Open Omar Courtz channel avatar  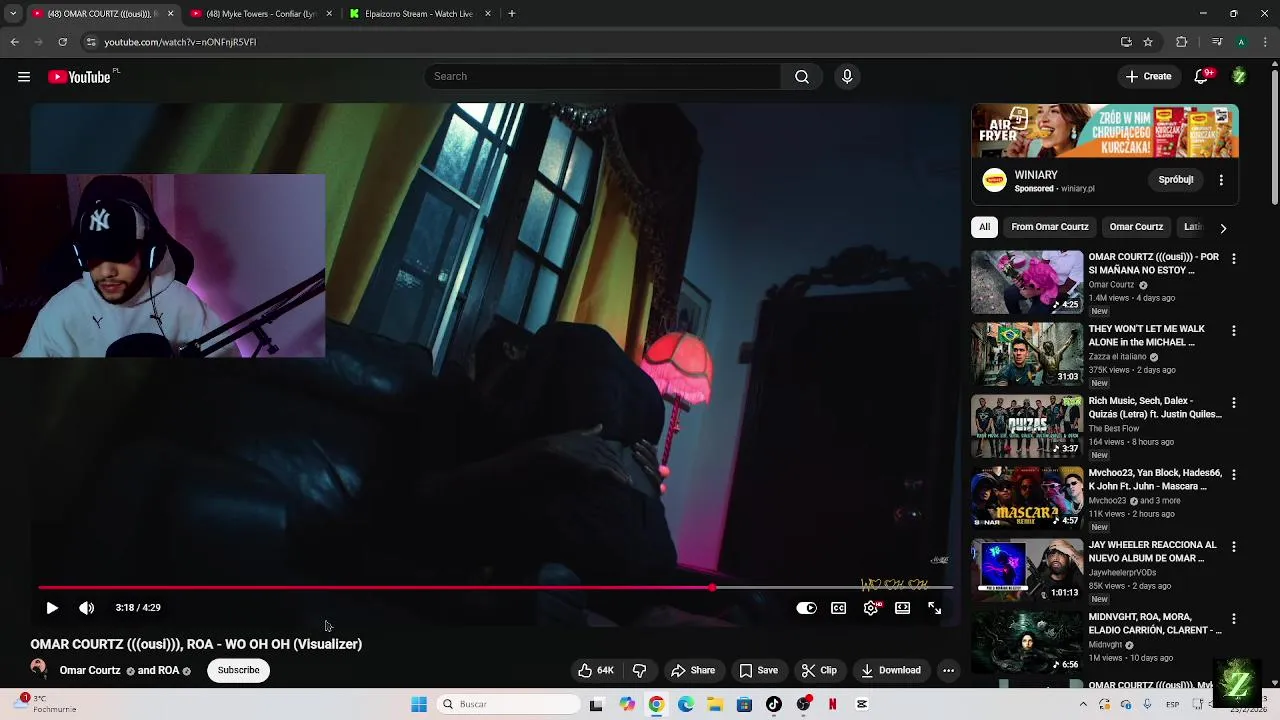pos(38,668)
